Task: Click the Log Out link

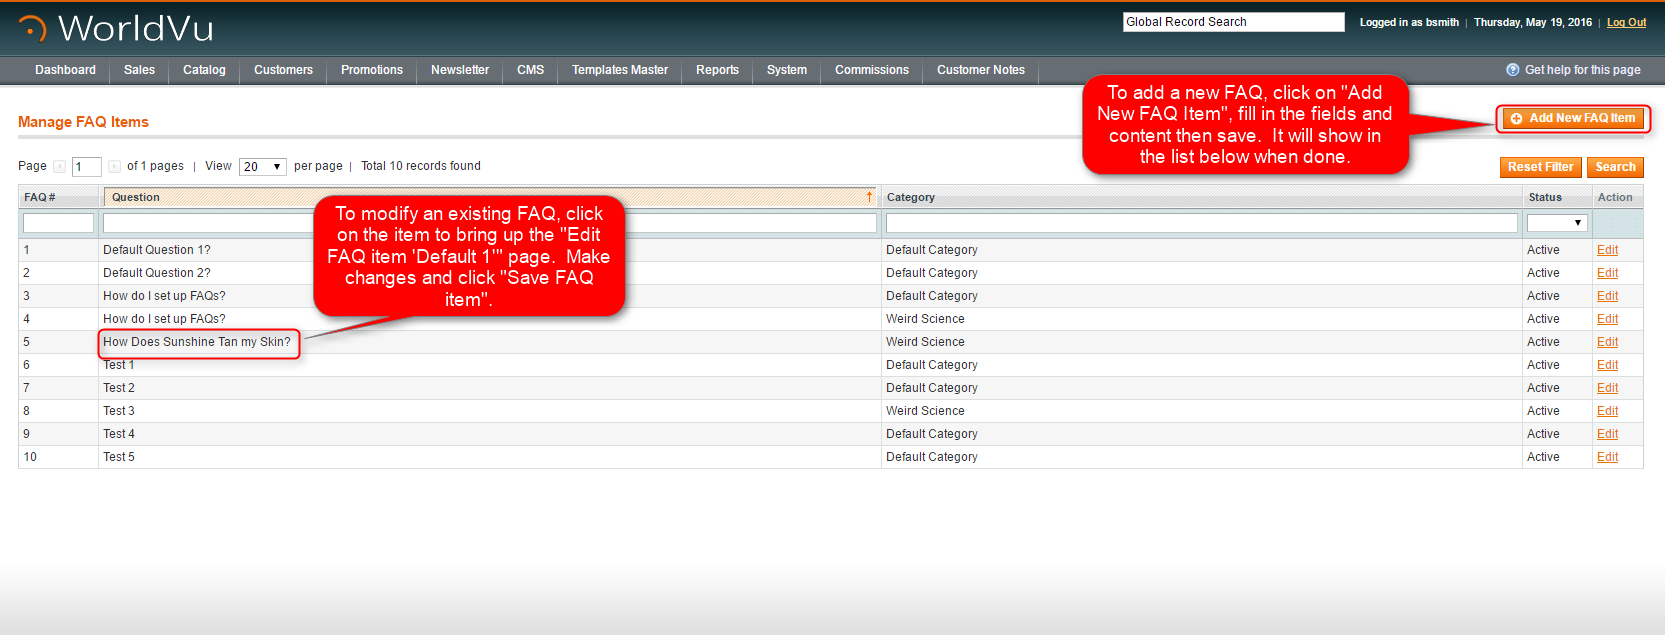Action: tap(1626, 22)
